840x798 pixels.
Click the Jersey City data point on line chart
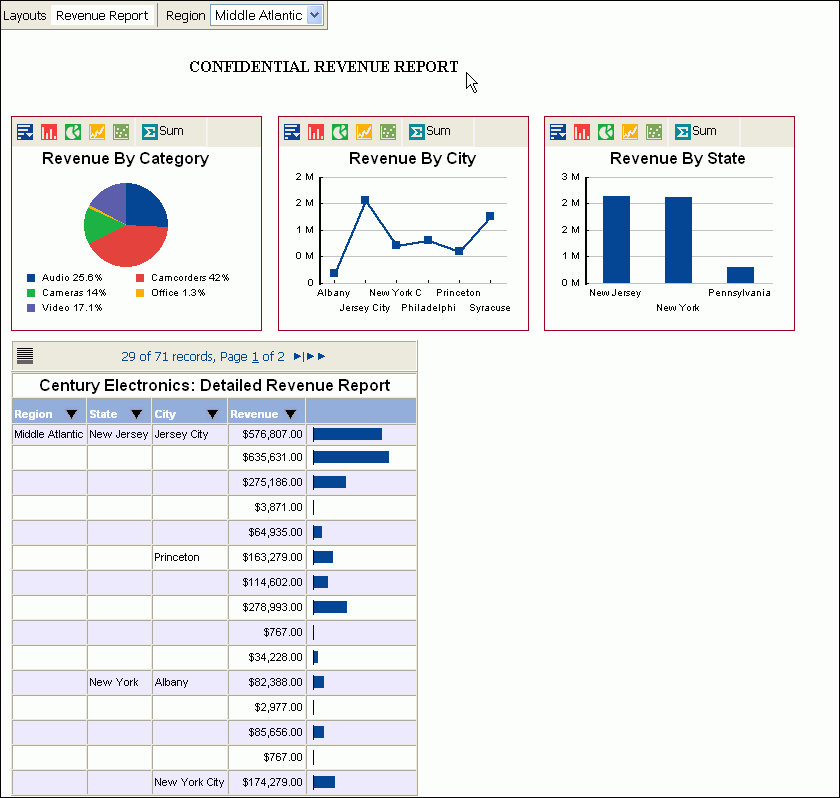click(365, 201)
